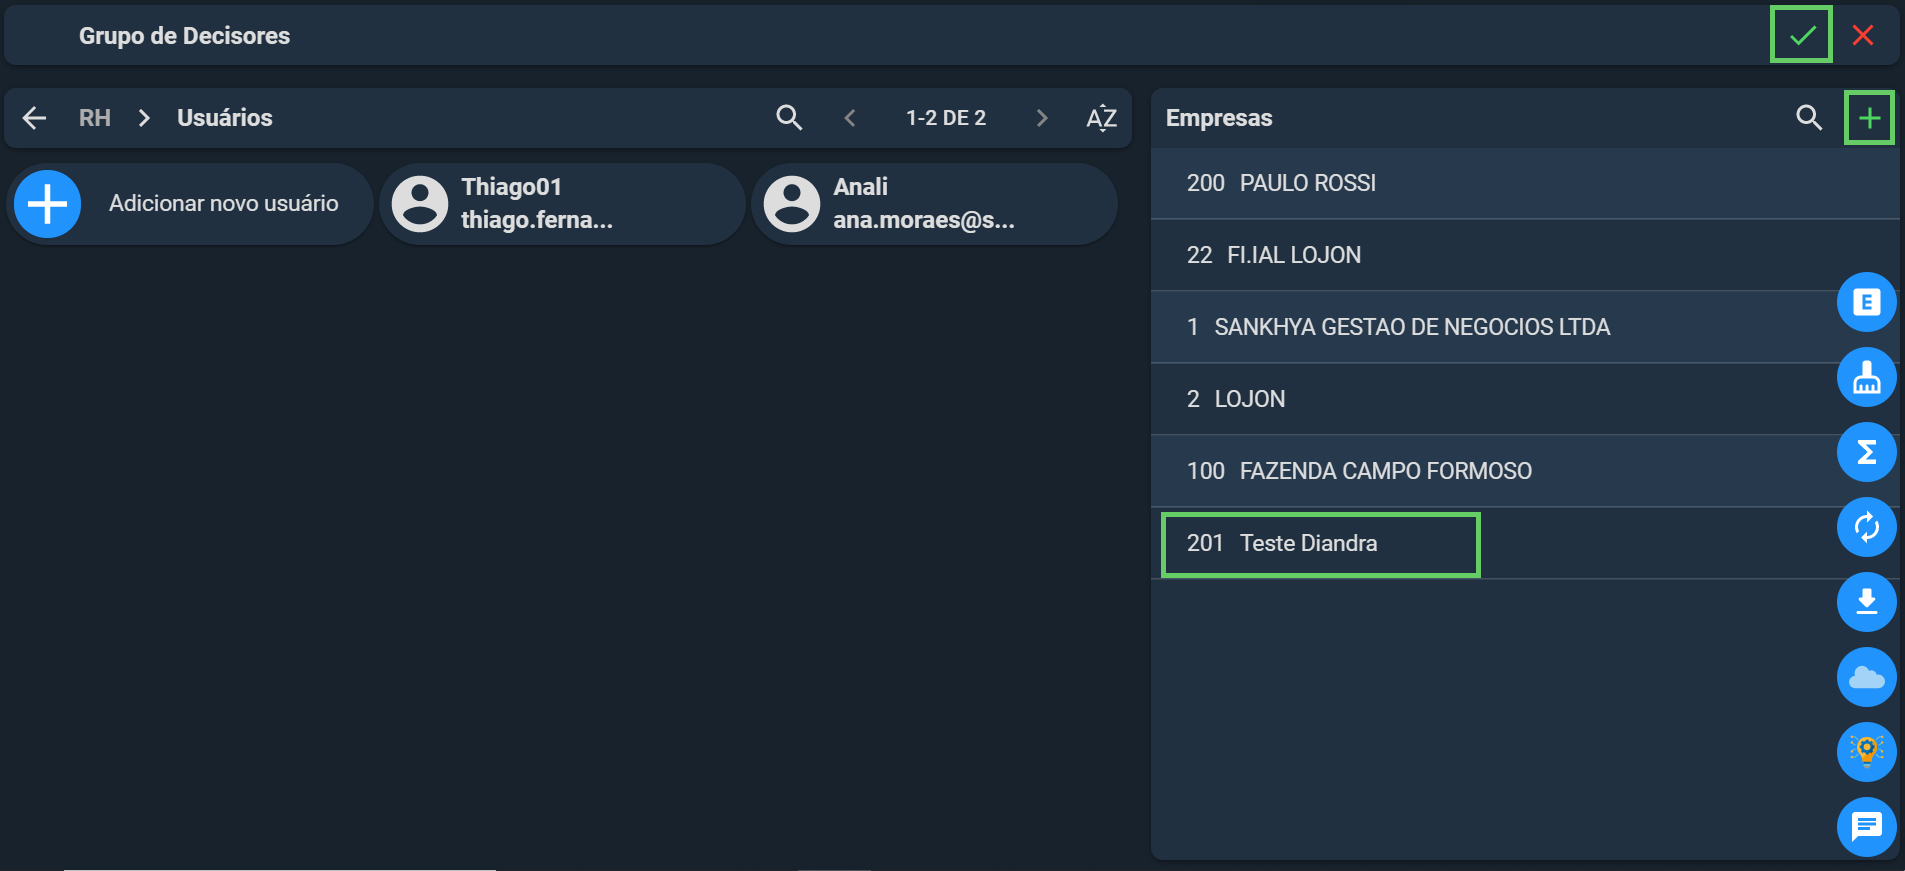
Task: Click the Usuários breadcrumb label
Action: (225, 118)
